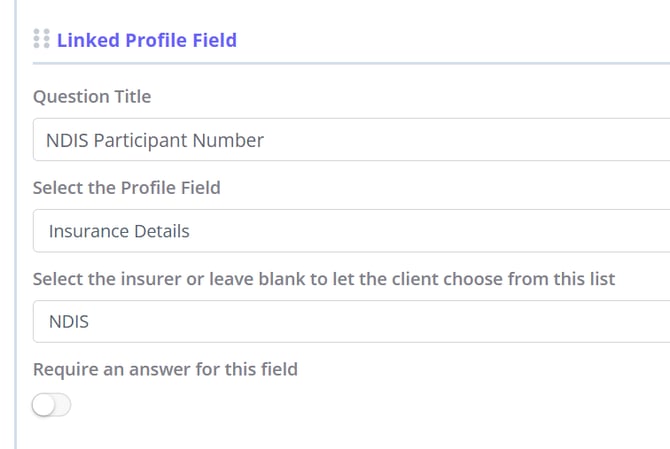Click the "Select the insurer or leave blank" label
This screenshot has height=449, width=670.
click(324, 278)
